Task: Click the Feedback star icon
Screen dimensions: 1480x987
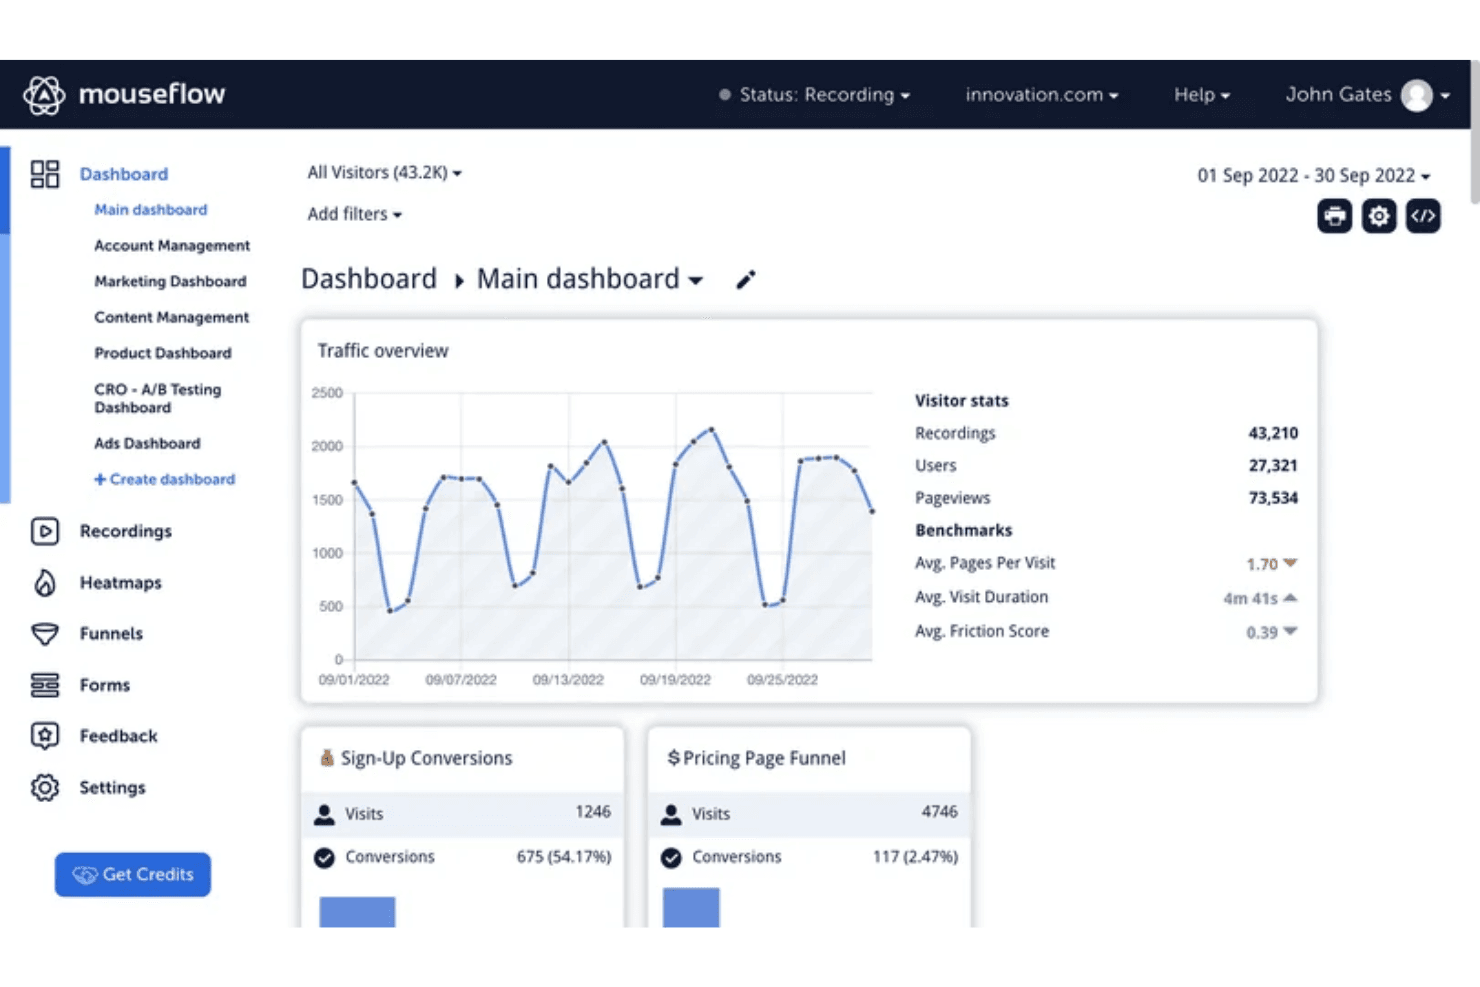Action: click(45, 736)
